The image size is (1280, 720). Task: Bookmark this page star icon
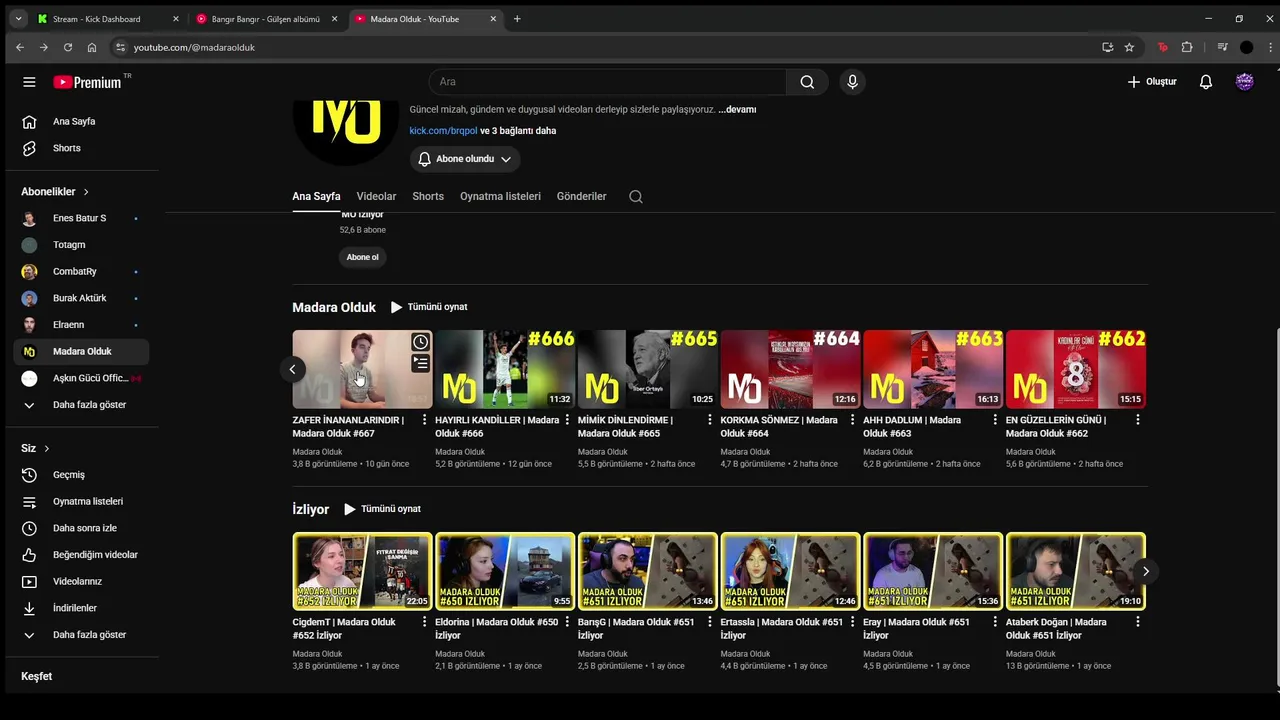pos(1129,47)
